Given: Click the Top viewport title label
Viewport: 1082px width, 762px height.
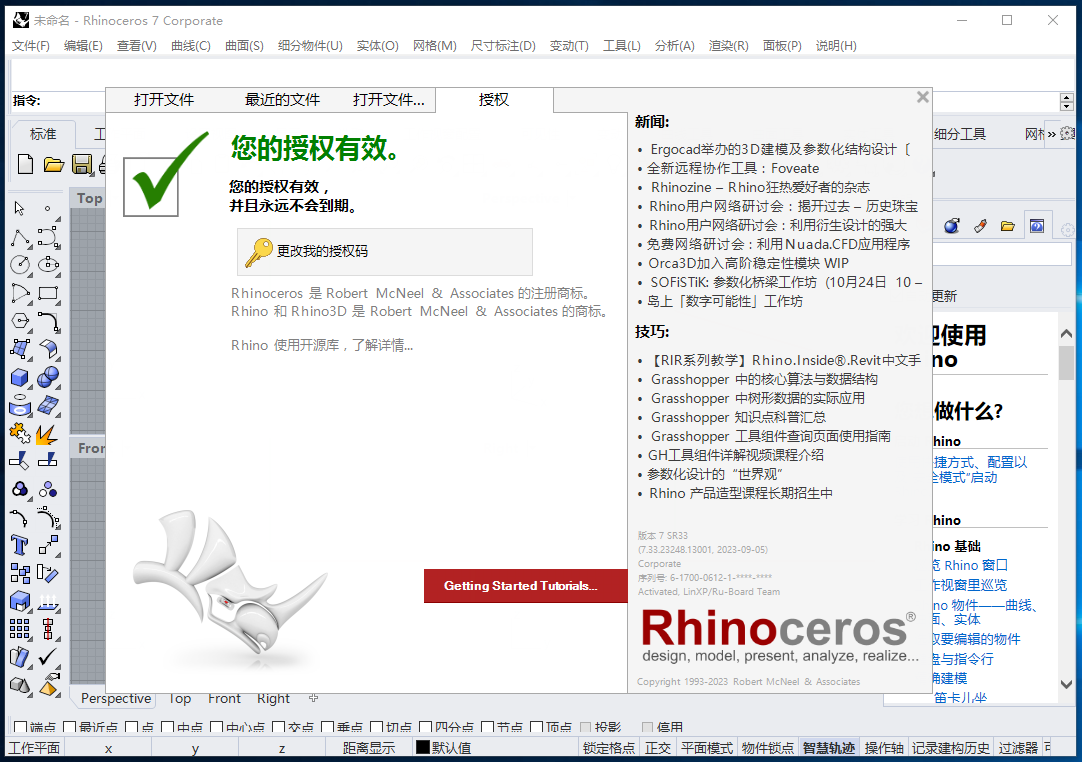Looking at the screenshot, I should pyautogui.click(x=90, y=198).
